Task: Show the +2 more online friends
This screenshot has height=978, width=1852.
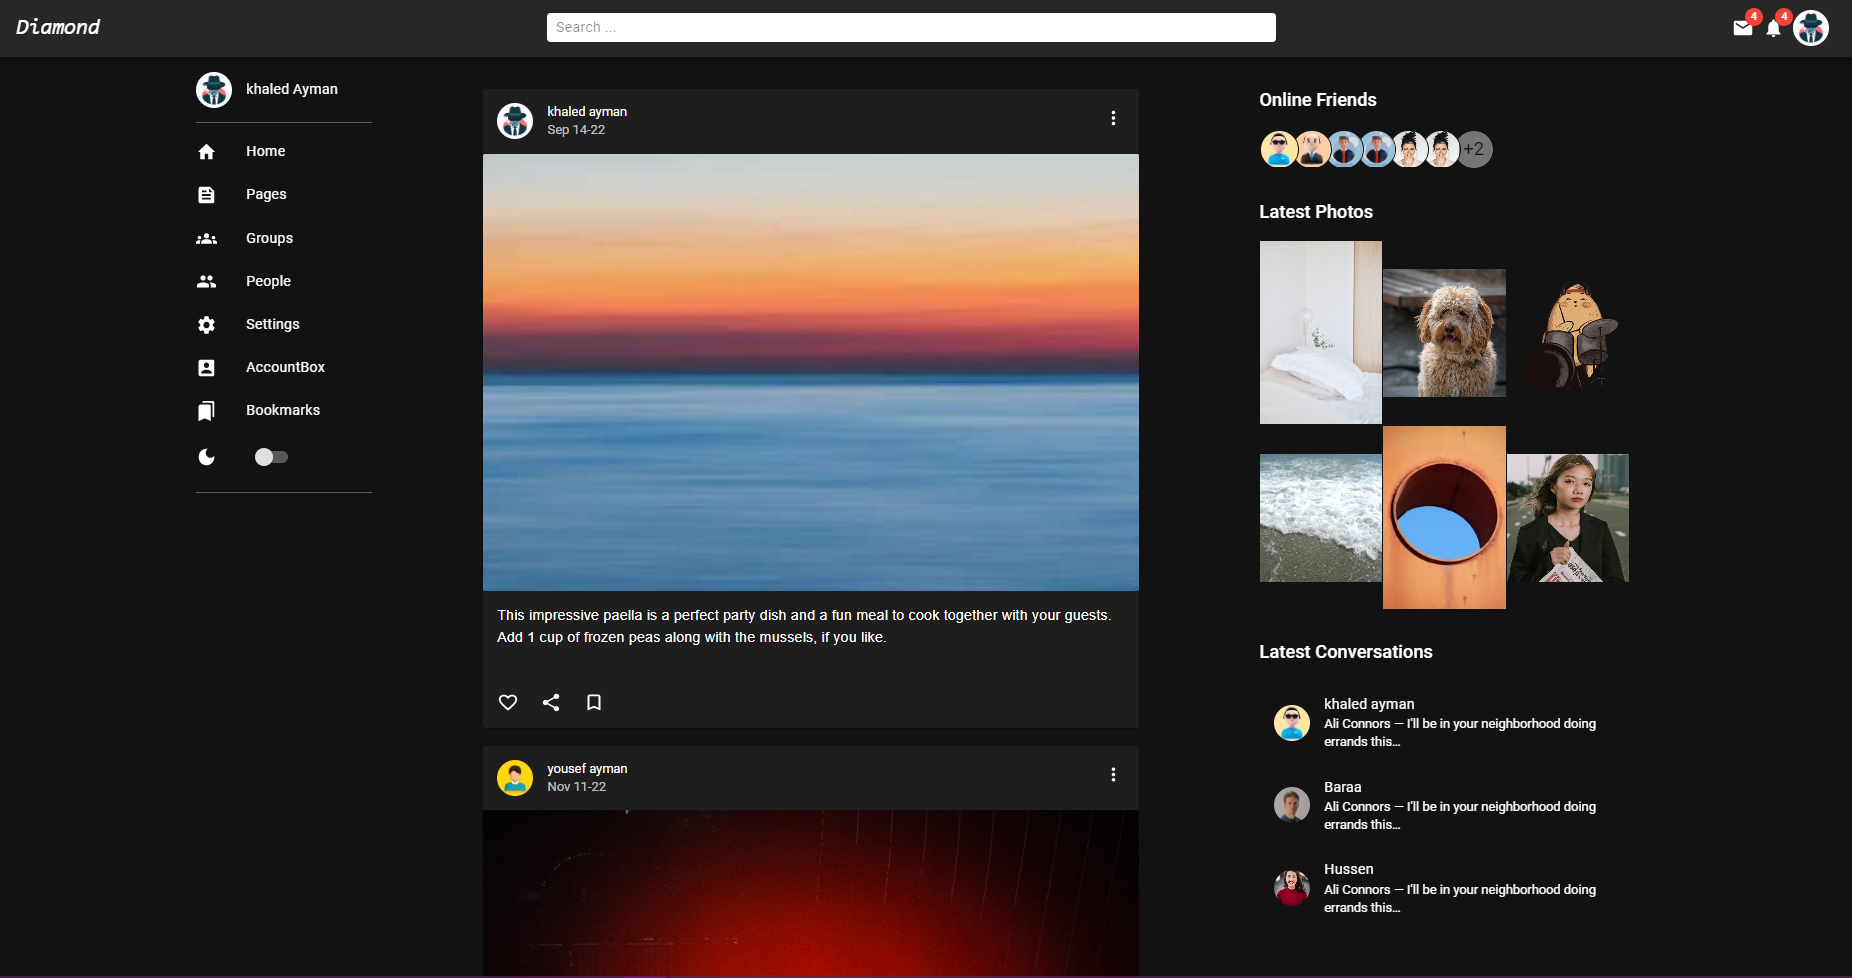Action: pyautogui.click(x=1474, y=150)
